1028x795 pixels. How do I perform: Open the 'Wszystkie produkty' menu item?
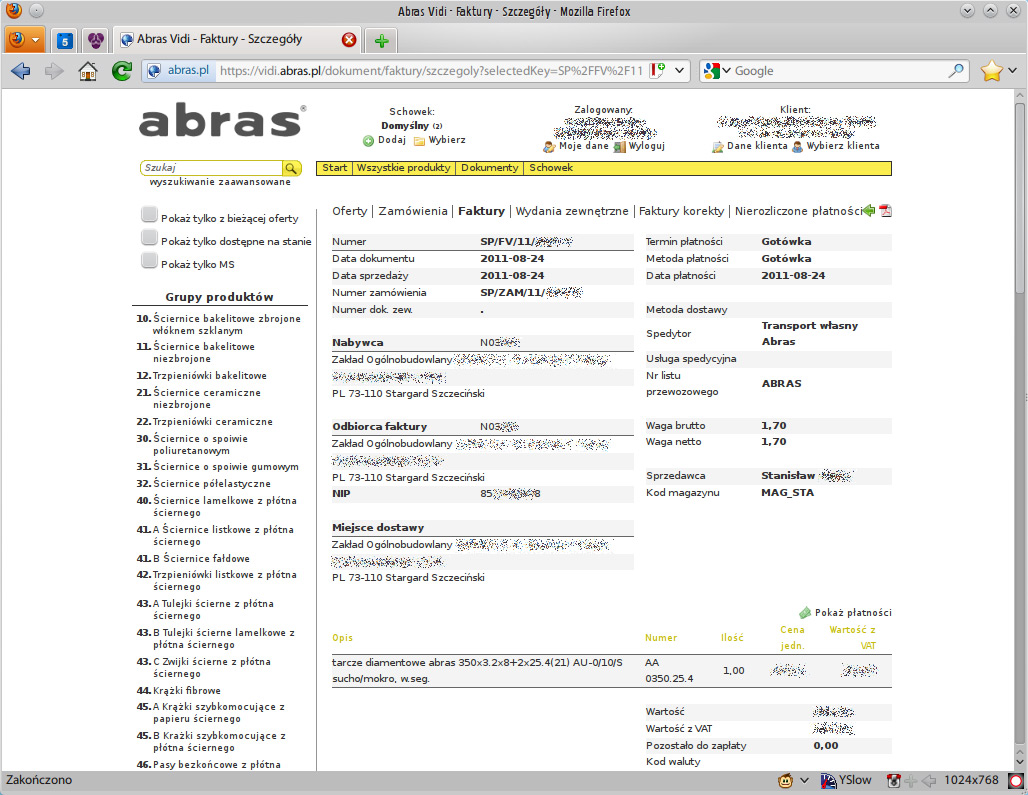tap(403, 168)
